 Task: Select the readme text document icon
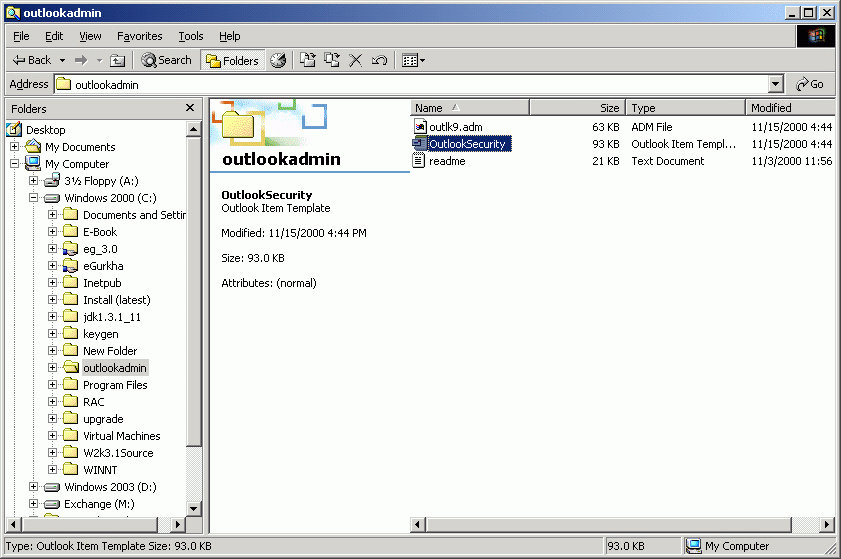(419, 160)
